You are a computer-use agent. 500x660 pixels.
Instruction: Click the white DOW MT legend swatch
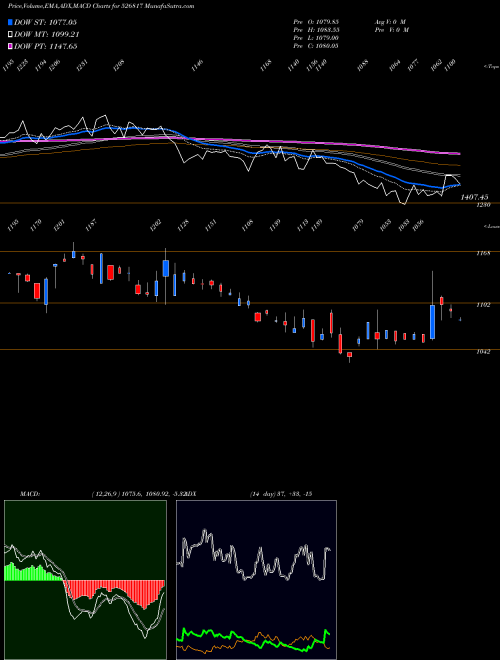click(x=11, y=35)
